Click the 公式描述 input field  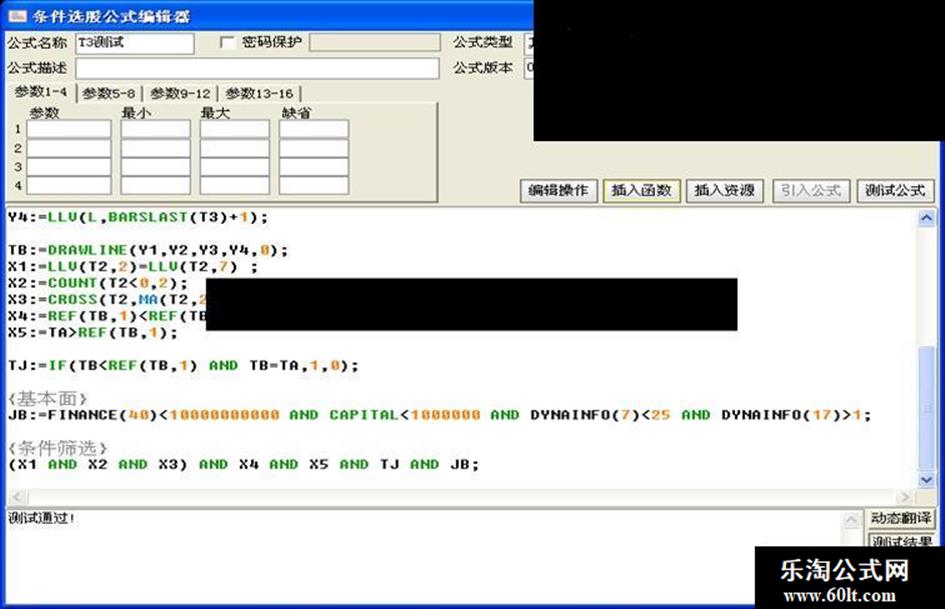click(x=257, y=68)
